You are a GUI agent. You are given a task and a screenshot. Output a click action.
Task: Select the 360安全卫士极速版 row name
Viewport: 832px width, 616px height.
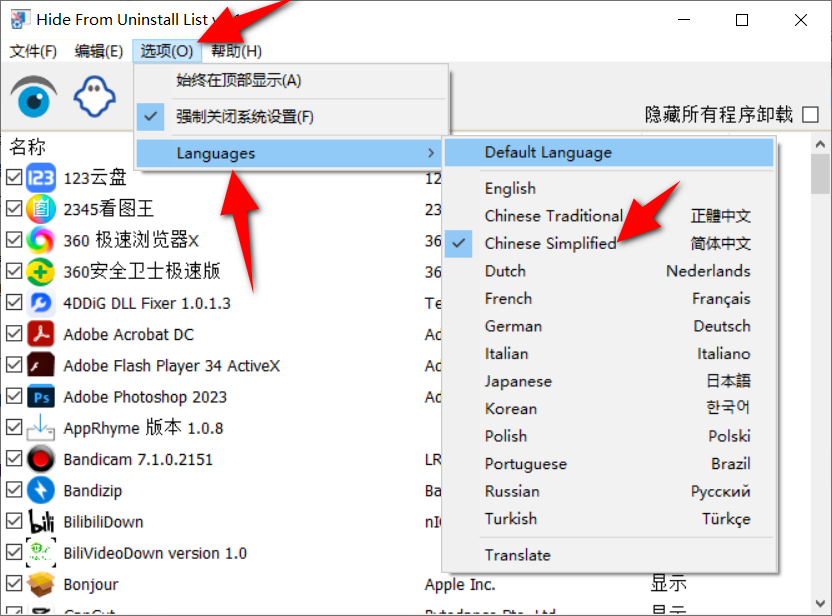click(142, 271)
